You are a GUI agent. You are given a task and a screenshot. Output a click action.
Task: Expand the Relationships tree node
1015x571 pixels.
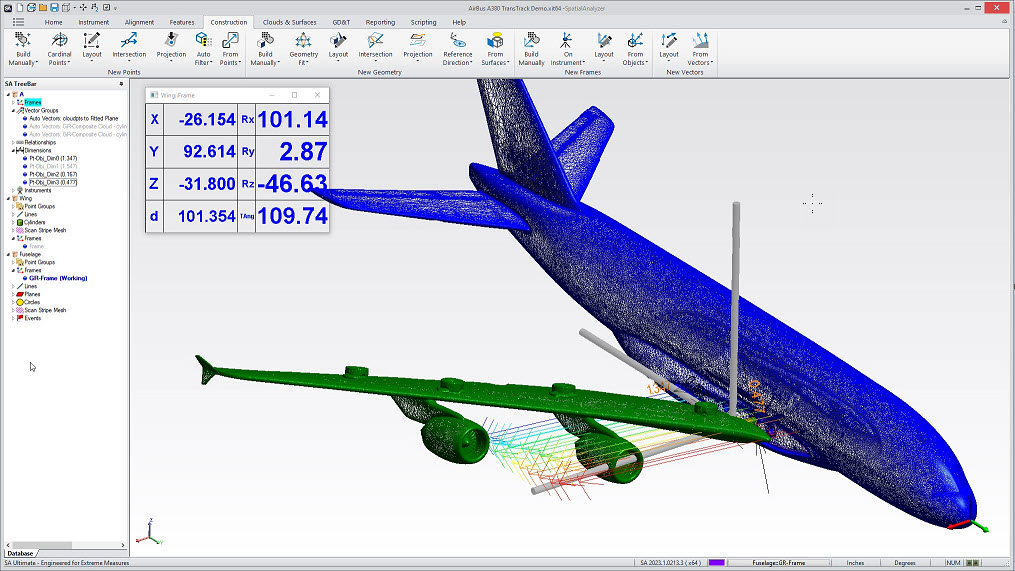[13, 142]
